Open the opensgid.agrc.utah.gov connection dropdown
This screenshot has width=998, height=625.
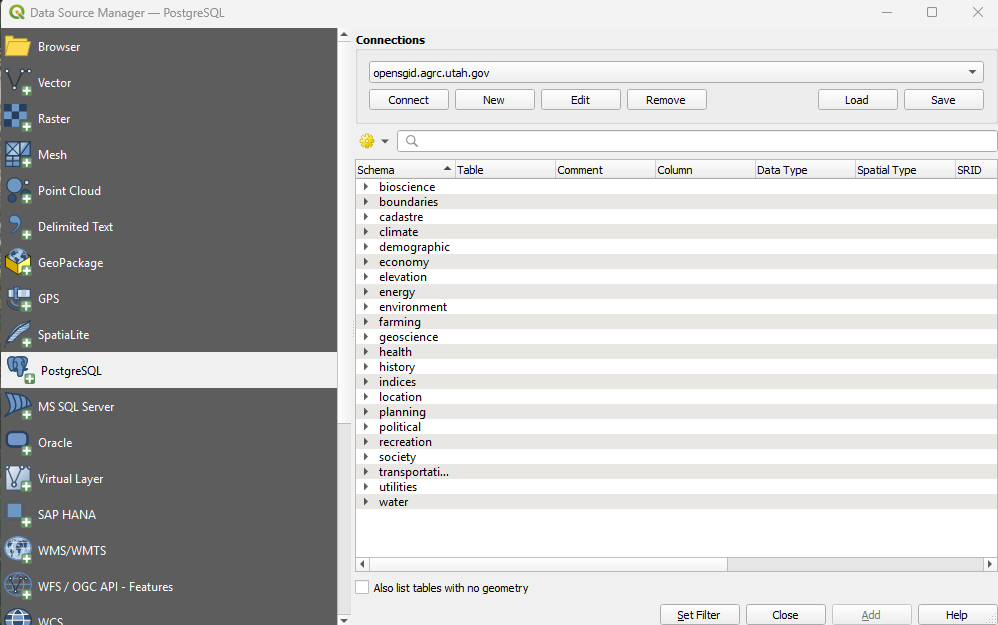click(x=676, y=73)
